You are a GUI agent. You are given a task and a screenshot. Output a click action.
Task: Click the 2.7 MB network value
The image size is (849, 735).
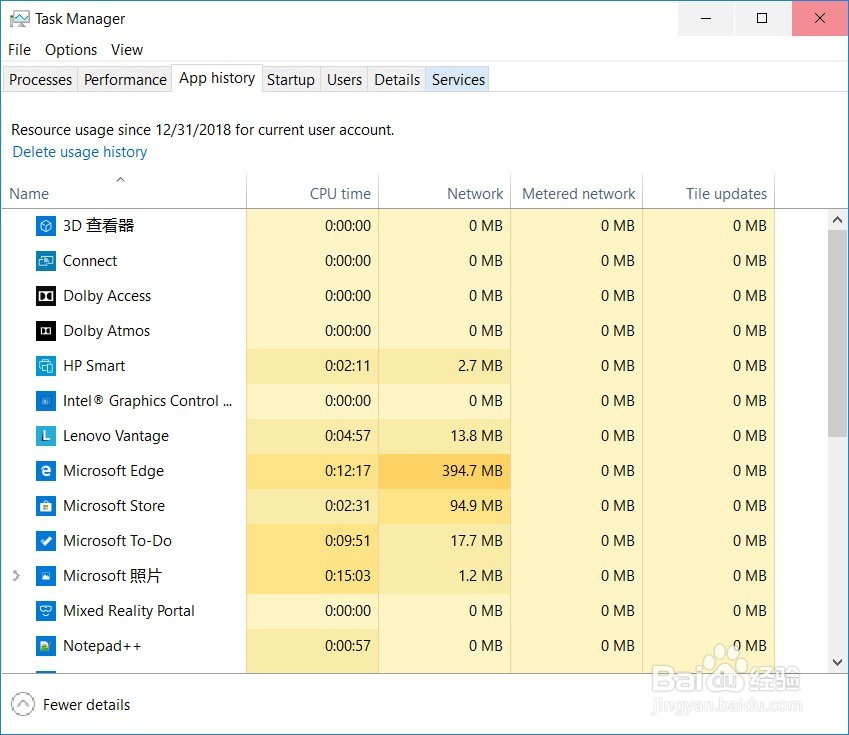tap(480, 366)
